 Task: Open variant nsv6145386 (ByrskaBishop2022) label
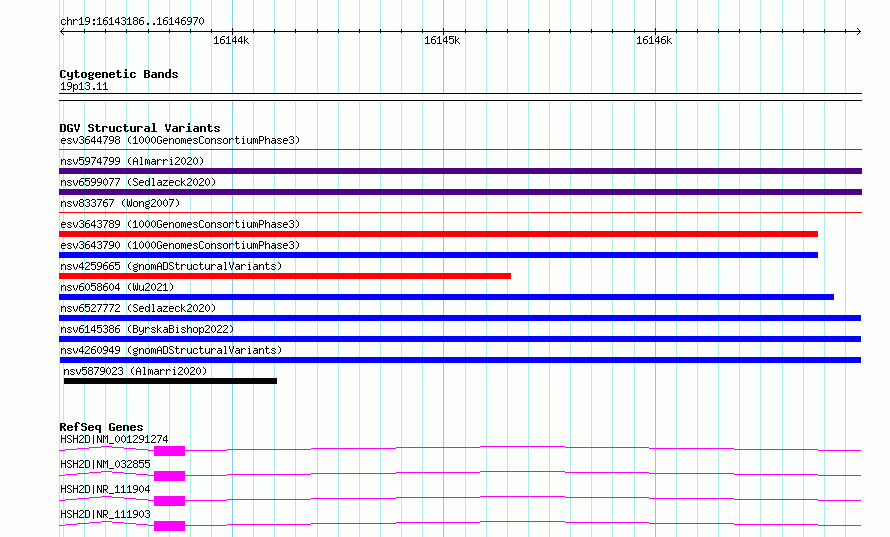pyautogui.click(x=147, y=329)
